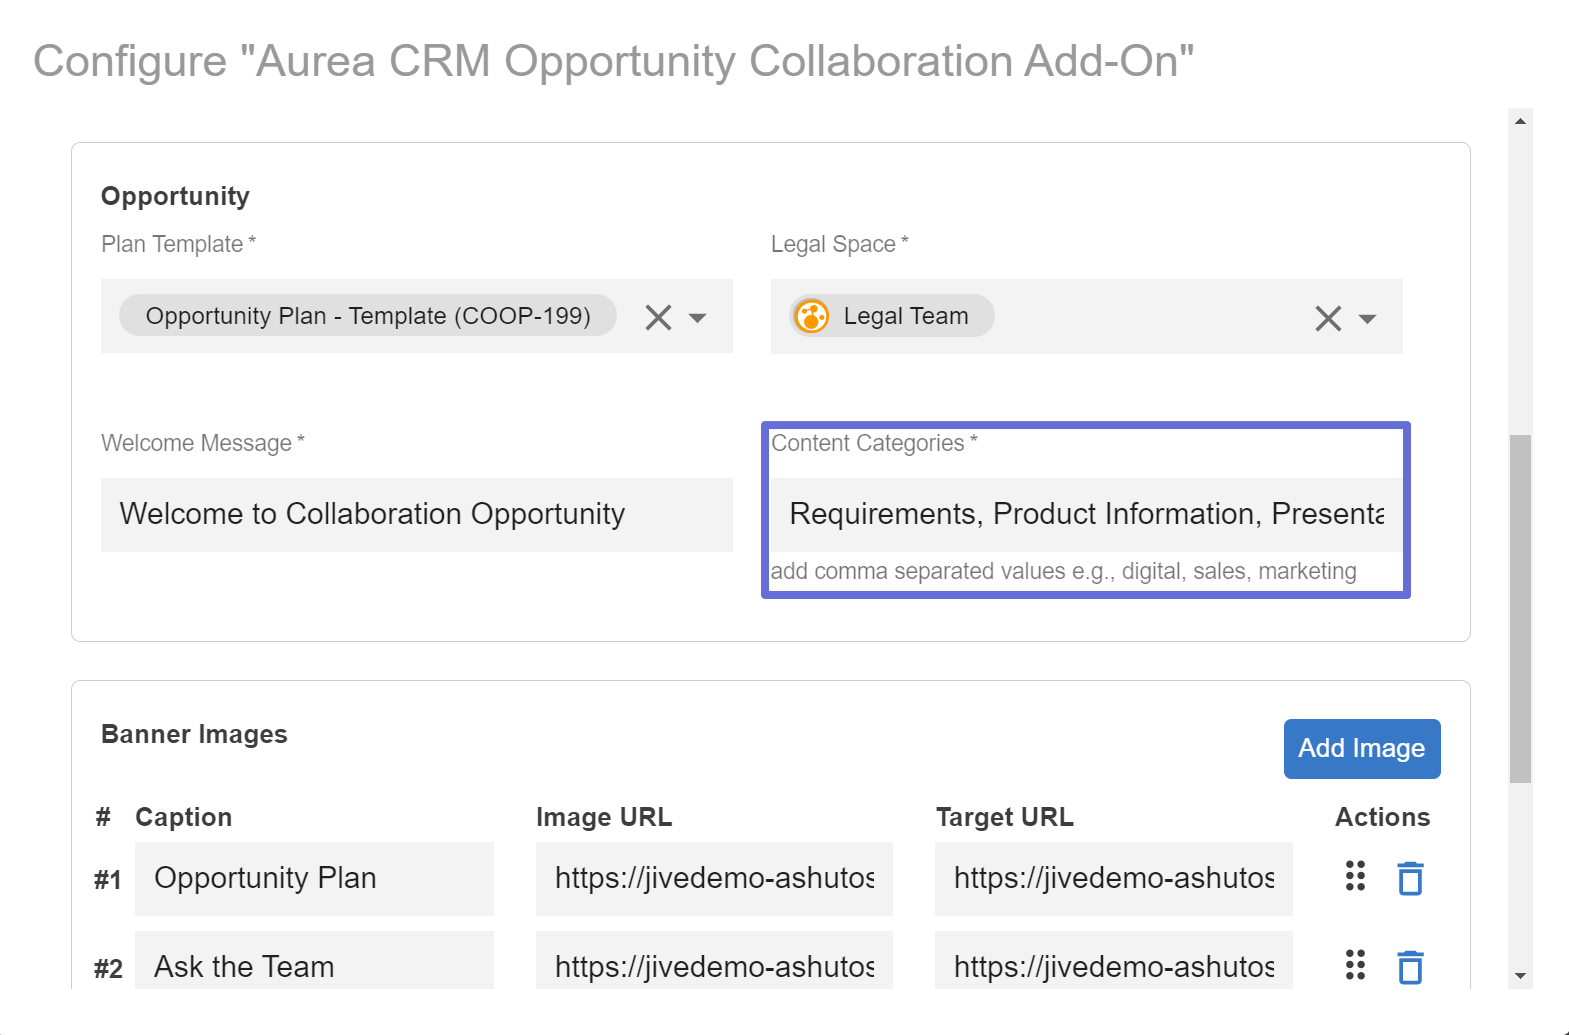This screenshot has height=1035, width=1569.
Task: Expand the Legal Space dropdown arrow
Action: [x=1368, y=319]
